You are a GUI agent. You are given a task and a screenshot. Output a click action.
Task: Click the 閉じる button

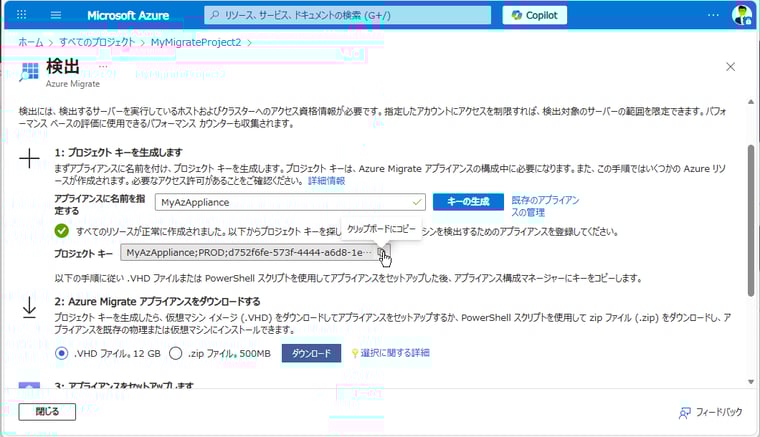pos(47,411)
